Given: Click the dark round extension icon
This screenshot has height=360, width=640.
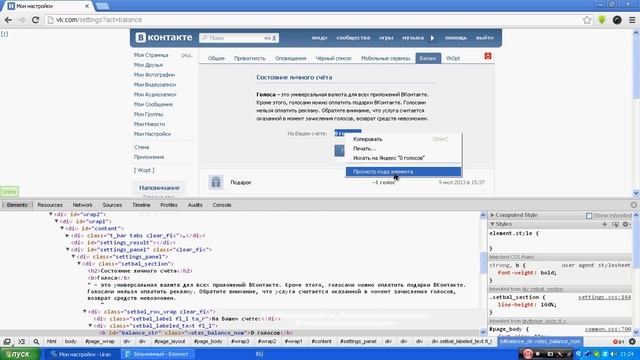Looking at the screenshot, I should (617, 20).
